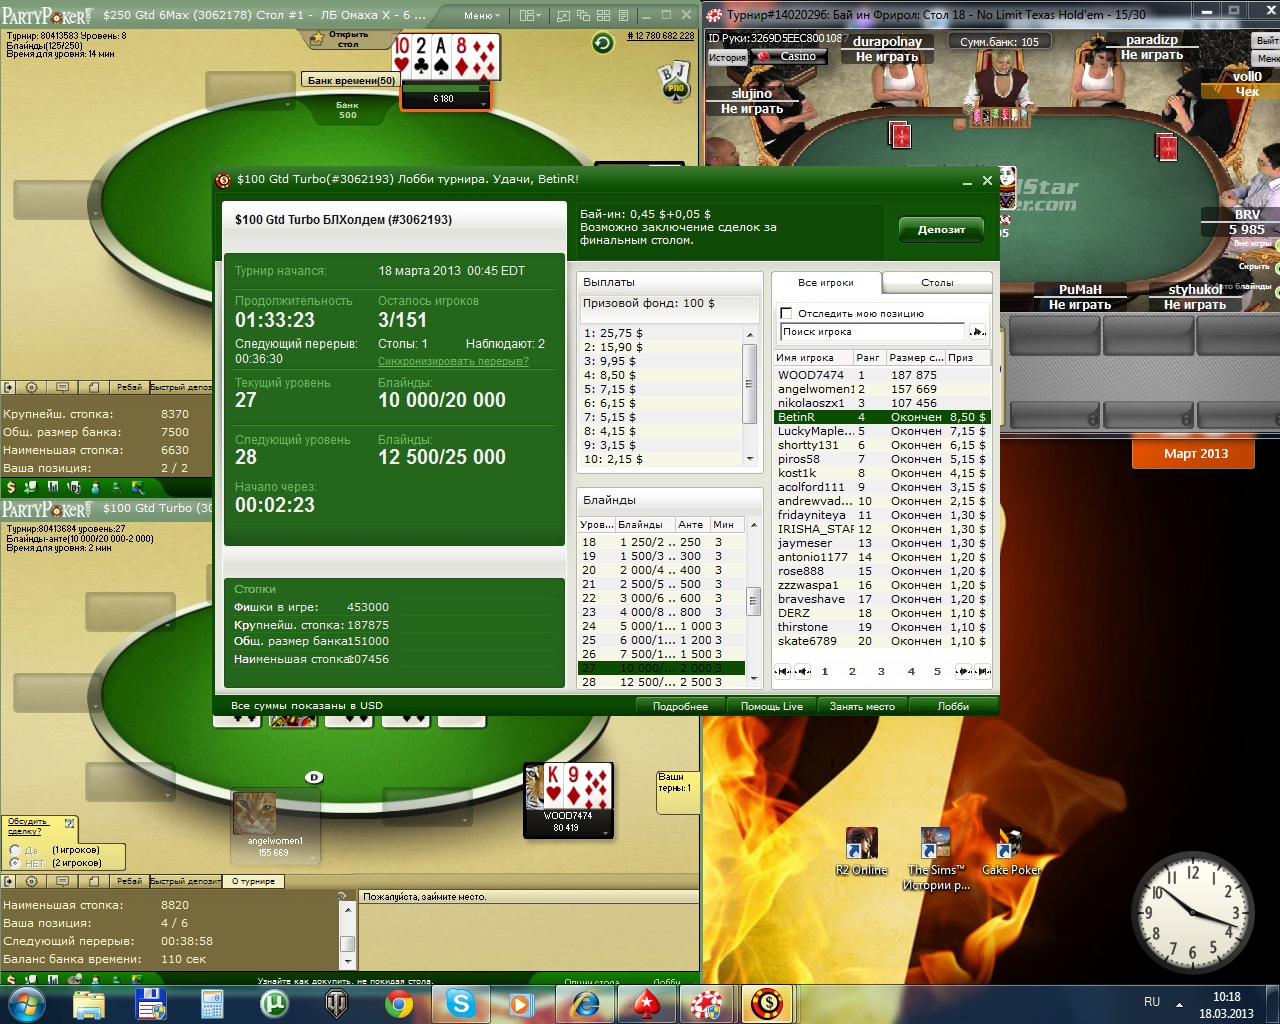1280x1024 pixels.
Task: Click 'Синхронизировать перерыв?' link
Action: tap(453, 362)
